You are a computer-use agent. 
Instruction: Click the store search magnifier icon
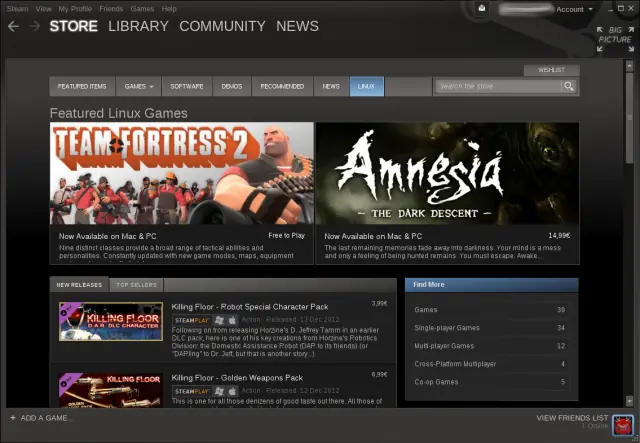pyautogui.click(x=569, y=86)
